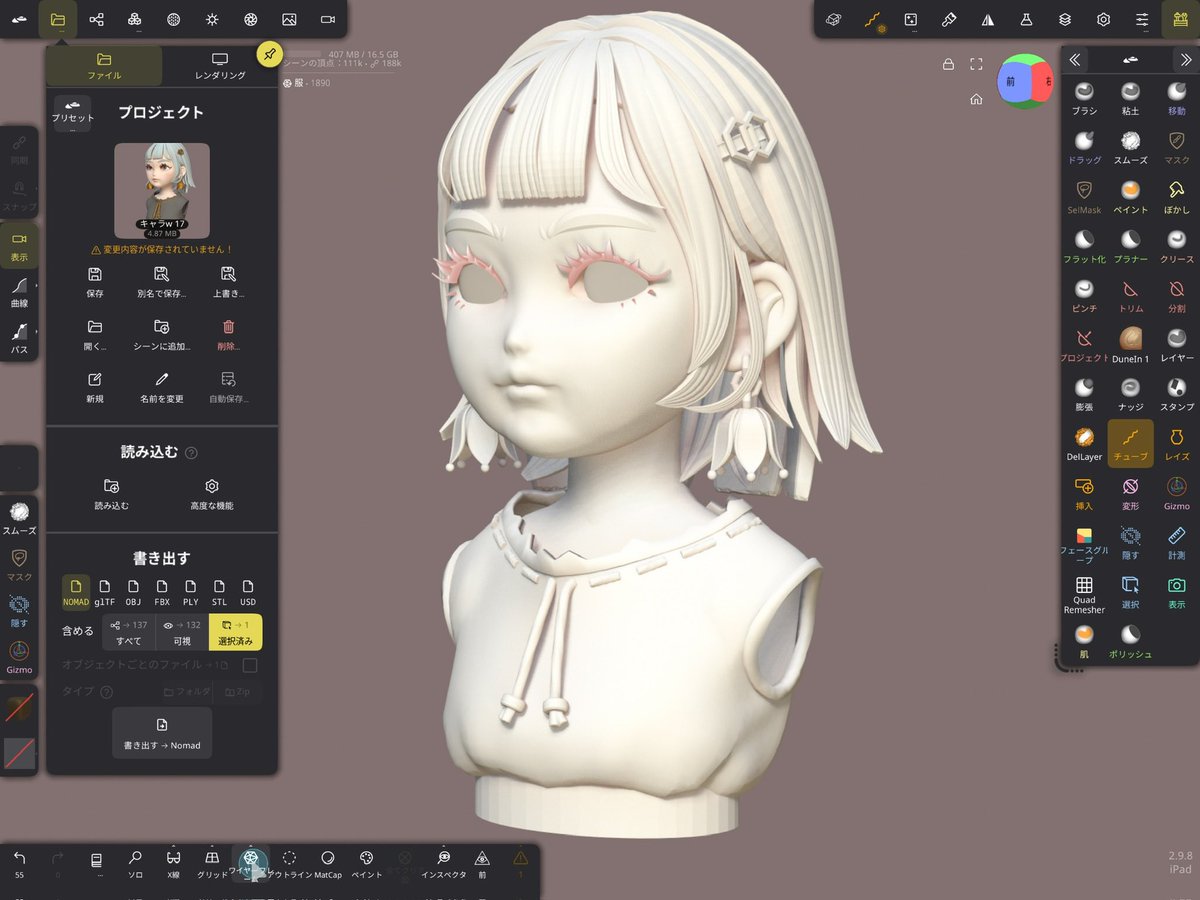Select the Mask brush in the tool panel
The image size is (1200, 900).
pos(1176,145)
